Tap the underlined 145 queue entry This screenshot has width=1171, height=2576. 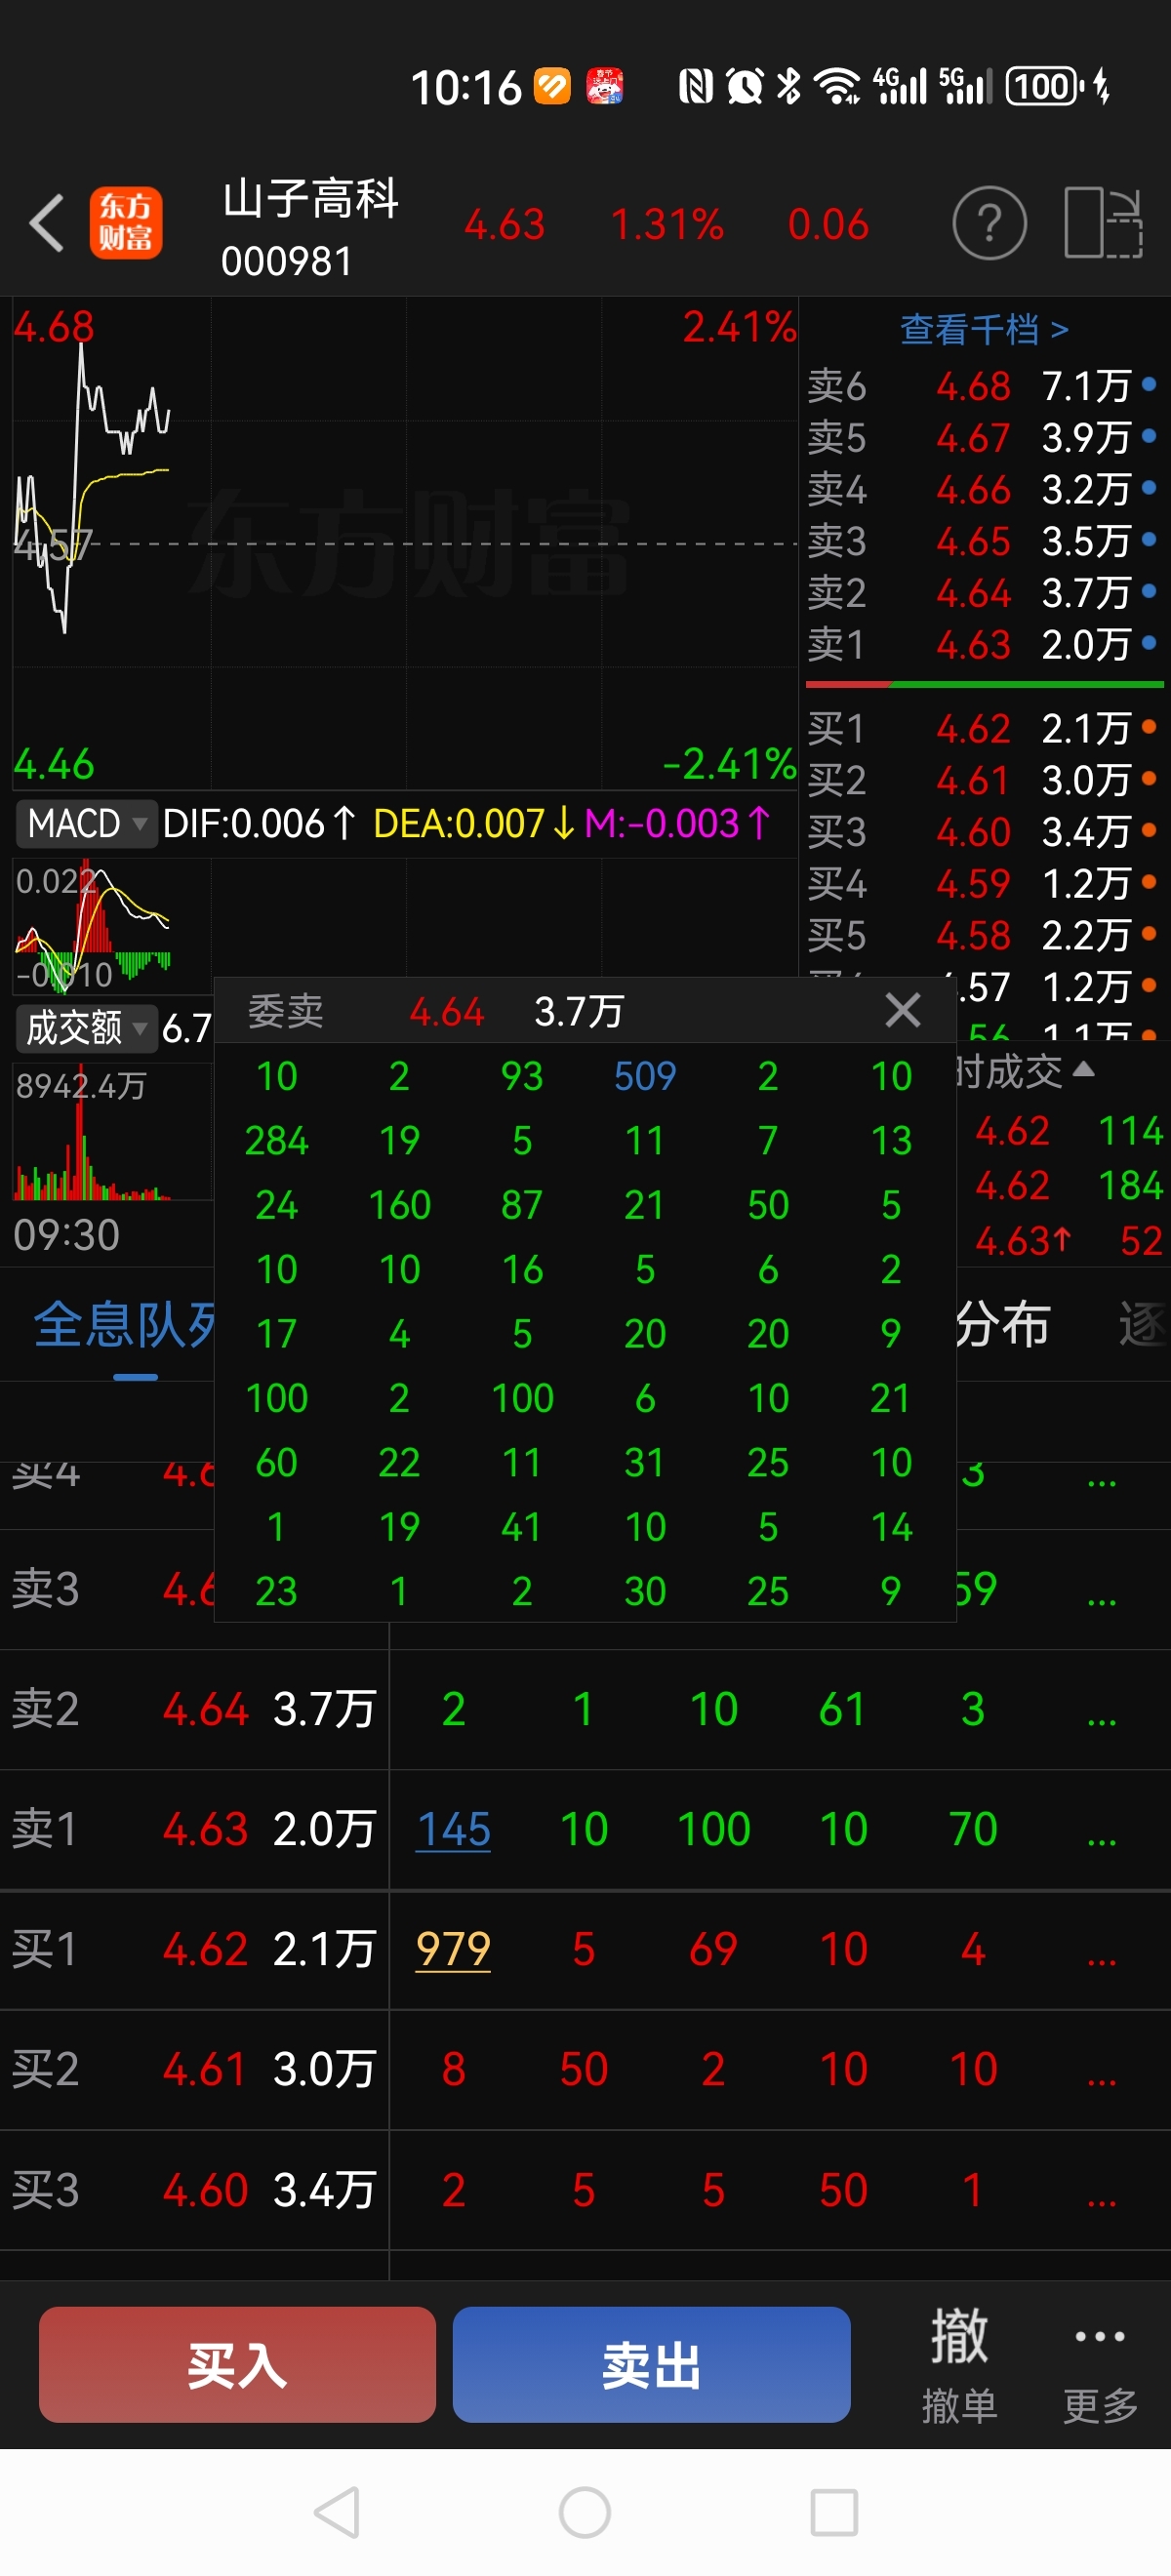click(454, 1830)
